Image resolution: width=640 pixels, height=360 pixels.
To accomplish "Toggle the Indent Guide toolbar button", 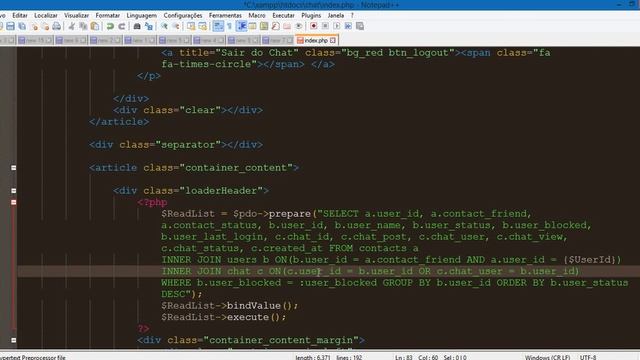I will point(241,26).
